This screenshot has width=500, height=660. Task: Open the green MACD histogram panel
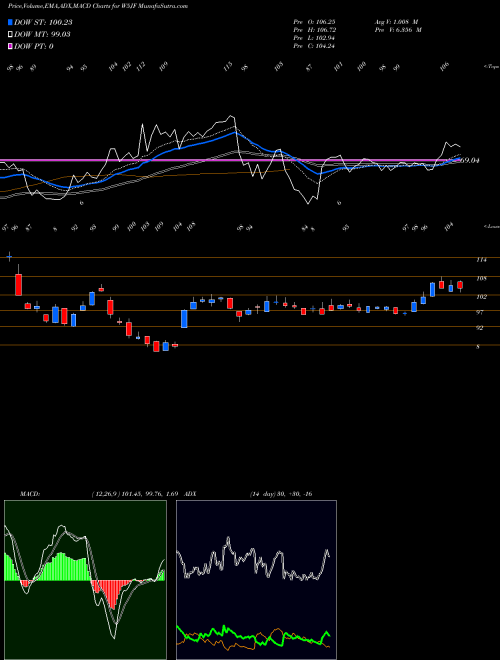85,580
